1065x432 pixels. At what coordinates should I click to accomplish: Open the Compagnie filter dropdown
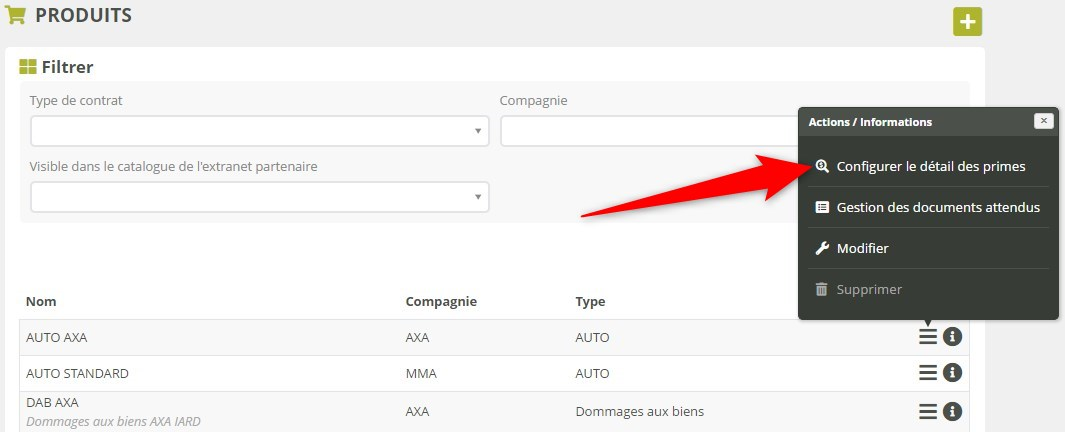(x=648, y=131)
